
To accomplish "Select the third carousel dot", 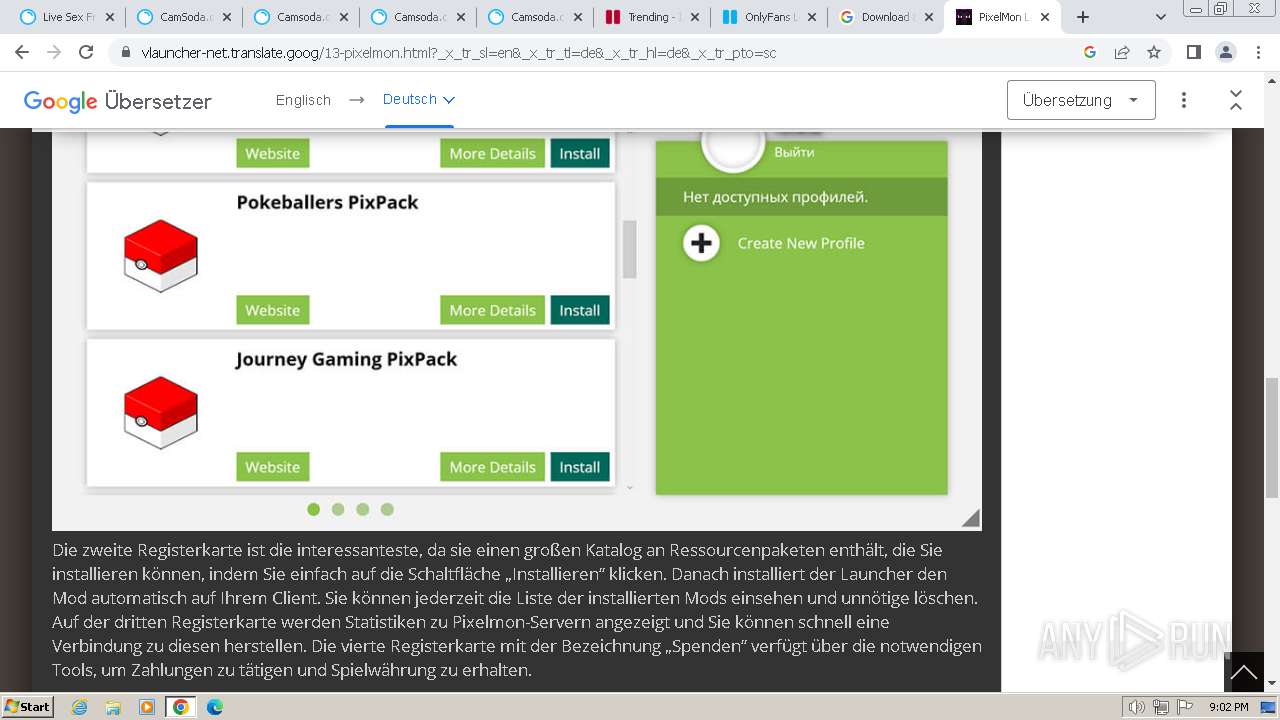I will 362,509.
